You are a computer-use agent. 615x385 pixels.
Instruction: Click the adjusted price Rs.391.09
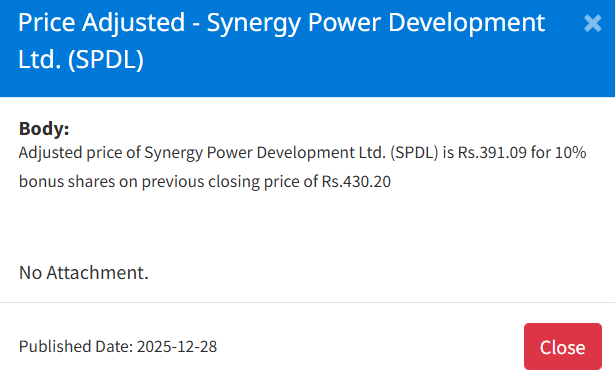coord(492,153)
